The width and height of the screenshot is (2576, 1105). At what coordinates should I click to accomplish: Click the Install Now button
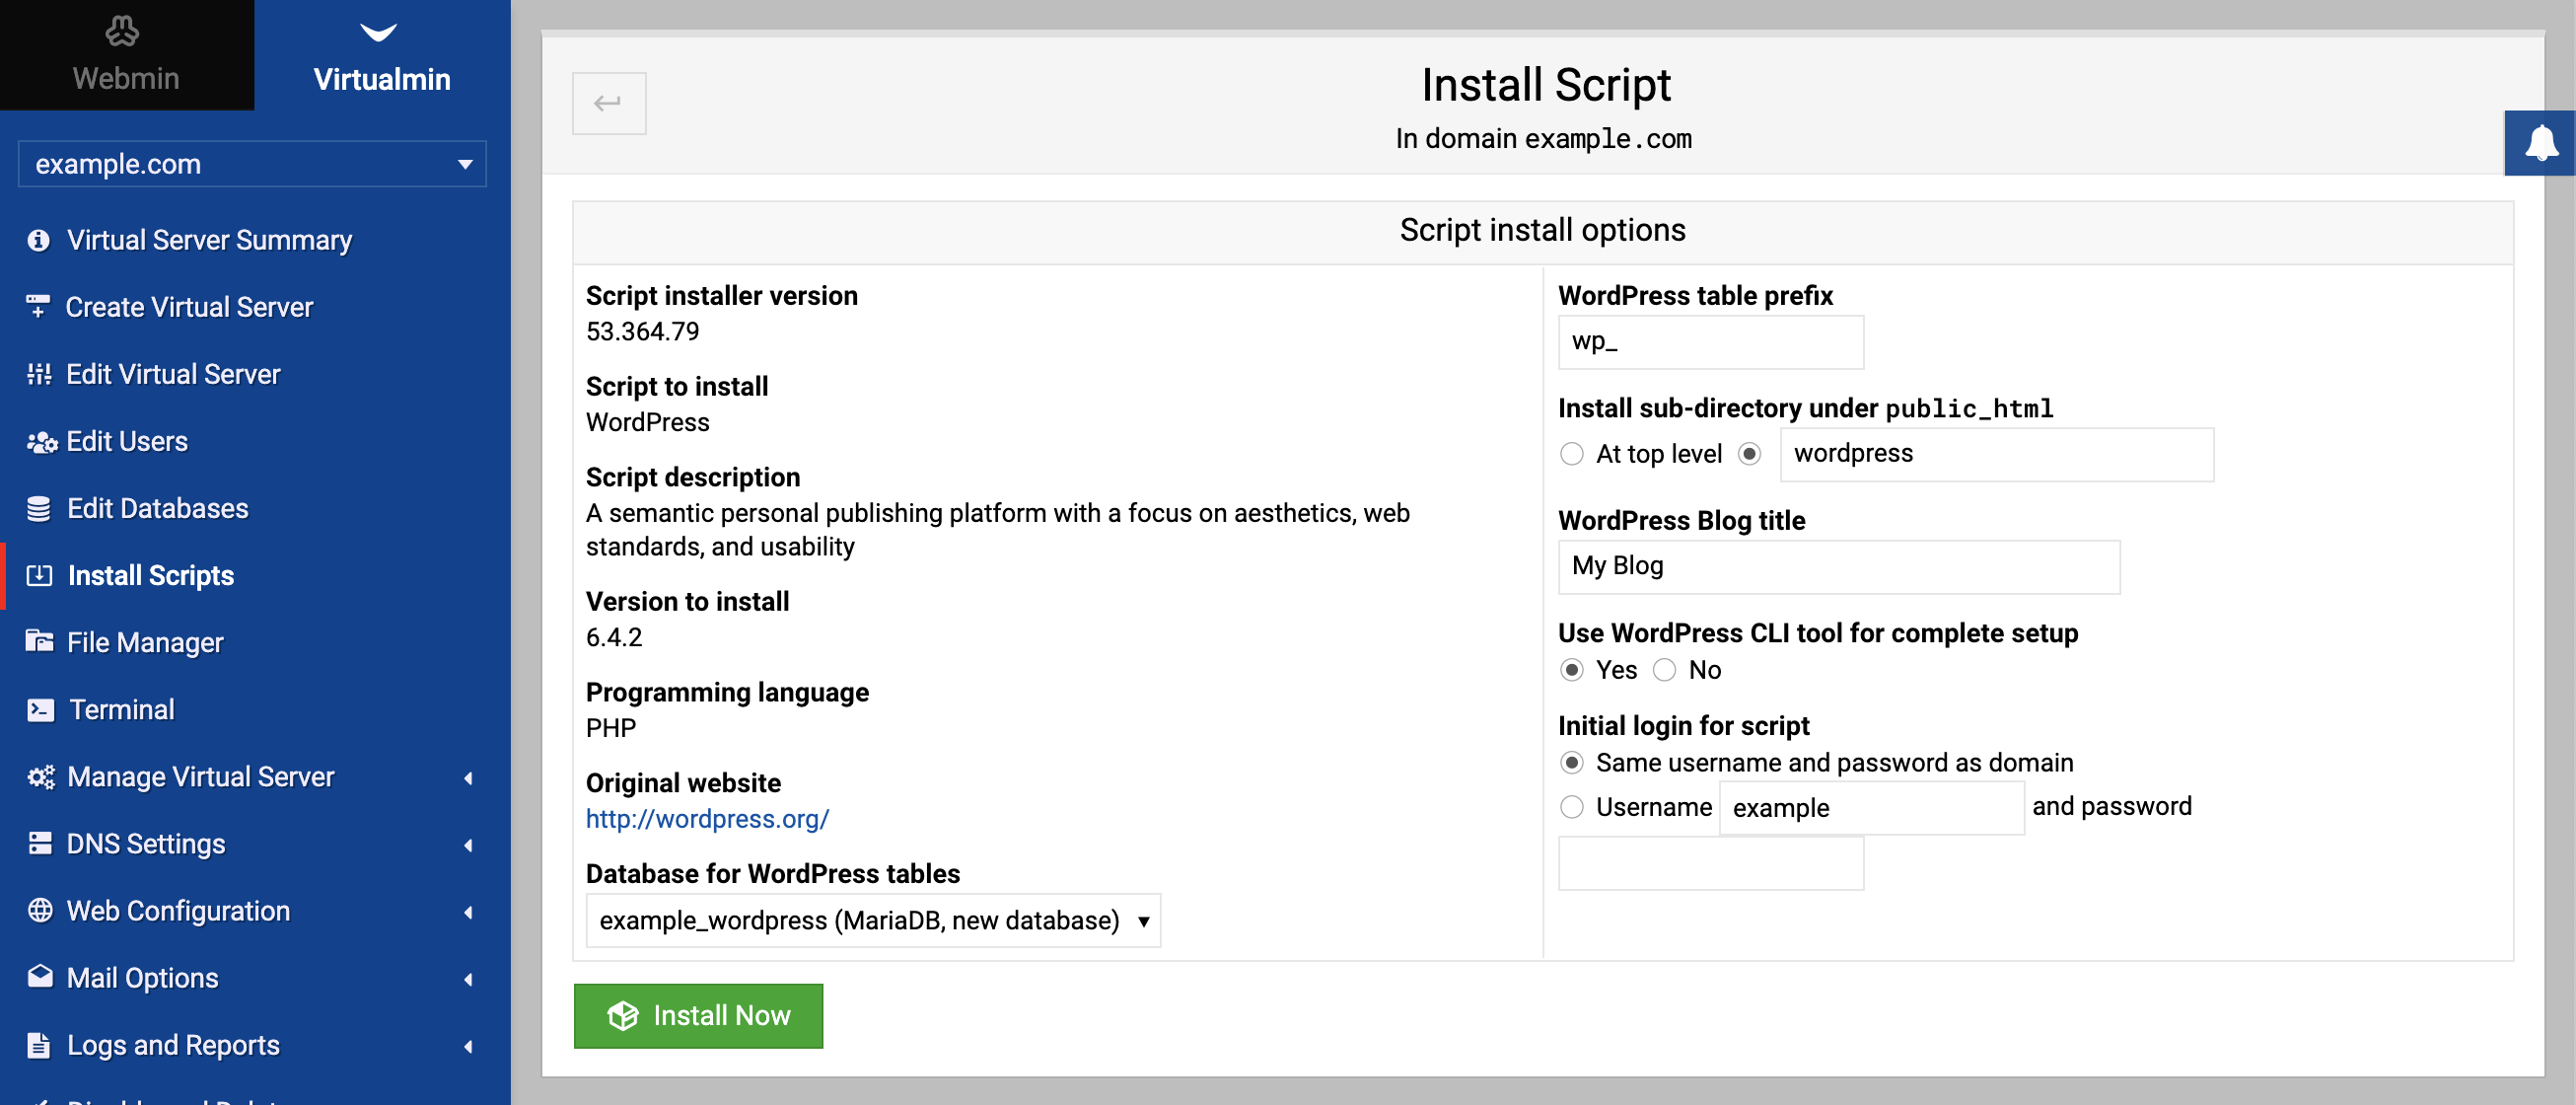[698, 1015]
